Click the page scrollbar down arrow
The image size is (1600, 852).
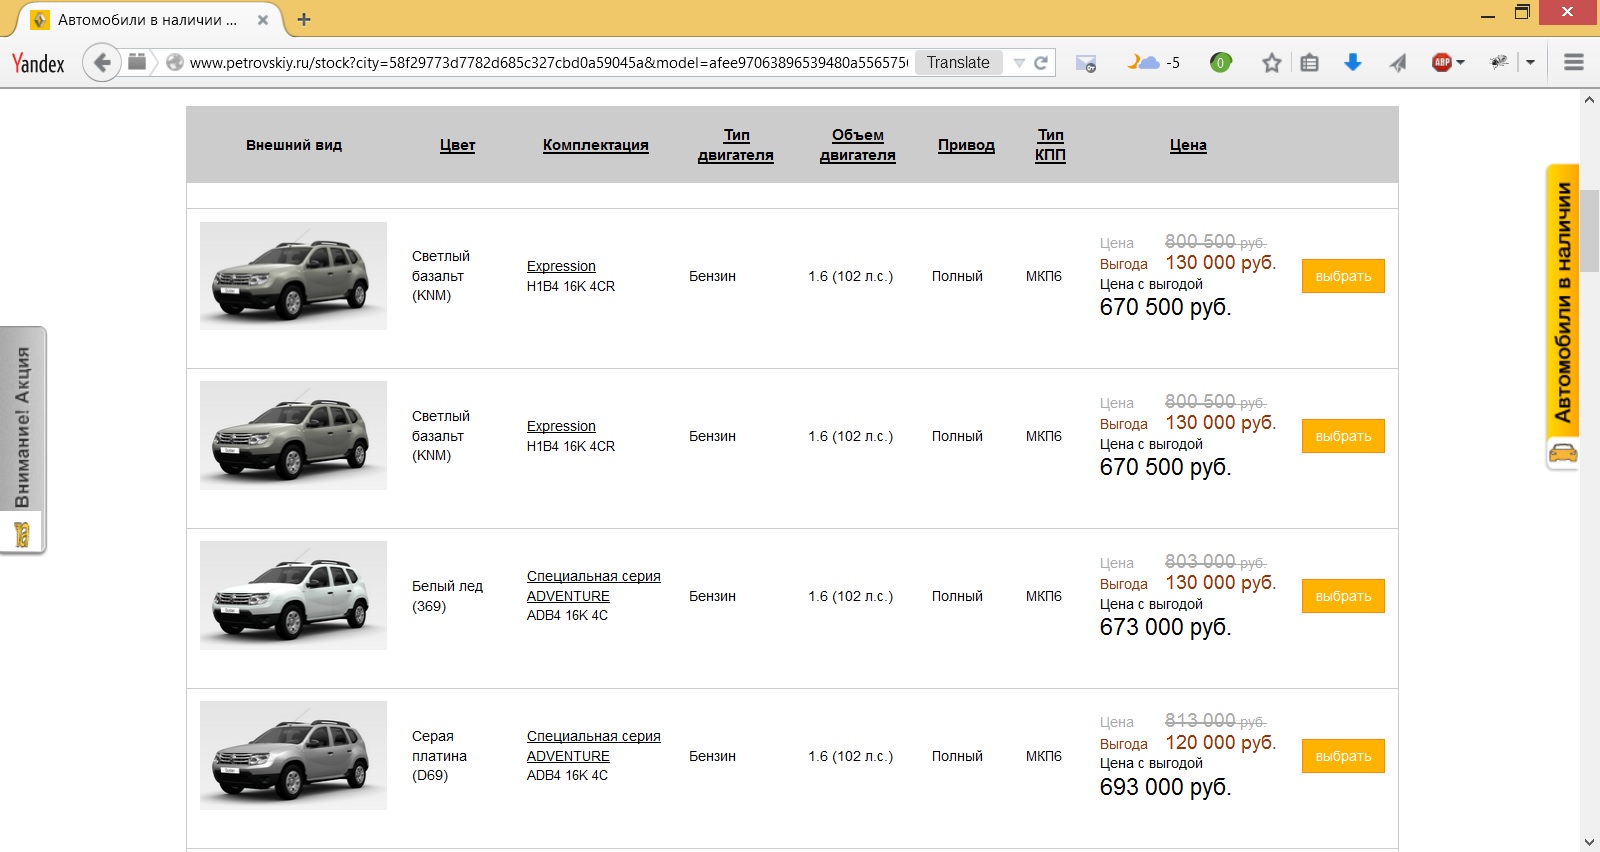pyautogui.click(x=1590, y=842)
